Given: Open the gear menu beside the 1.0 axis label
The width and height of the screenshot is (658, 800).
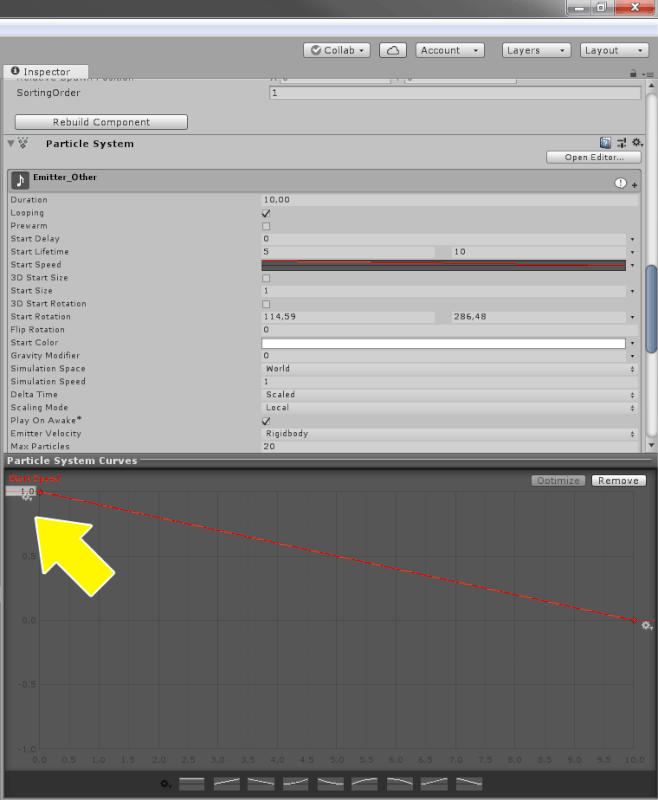Looking at the screenshot, I should [x=27, y=497].
